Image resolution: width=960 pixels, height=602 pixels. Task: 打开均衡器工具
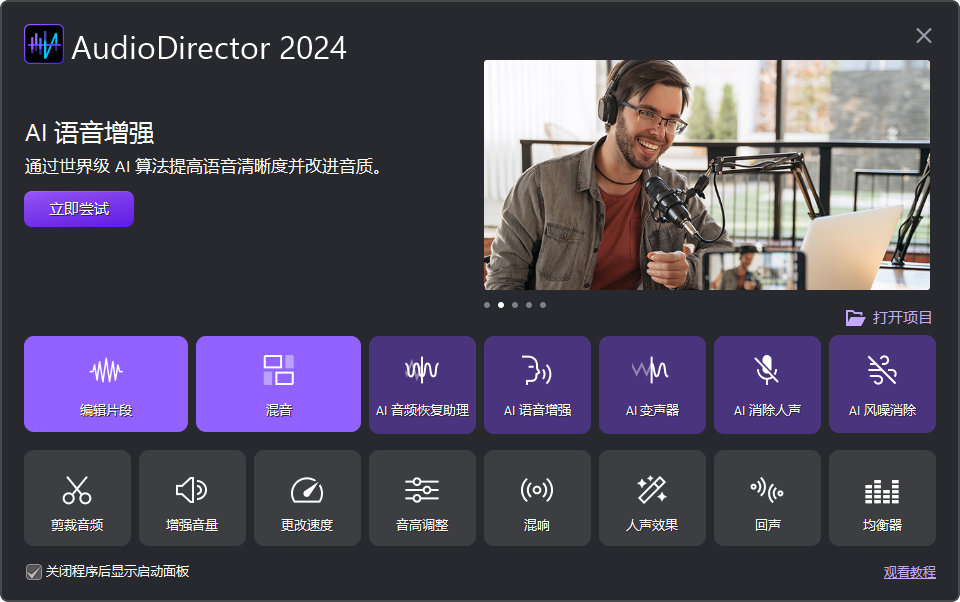click(x=882, y=497)
